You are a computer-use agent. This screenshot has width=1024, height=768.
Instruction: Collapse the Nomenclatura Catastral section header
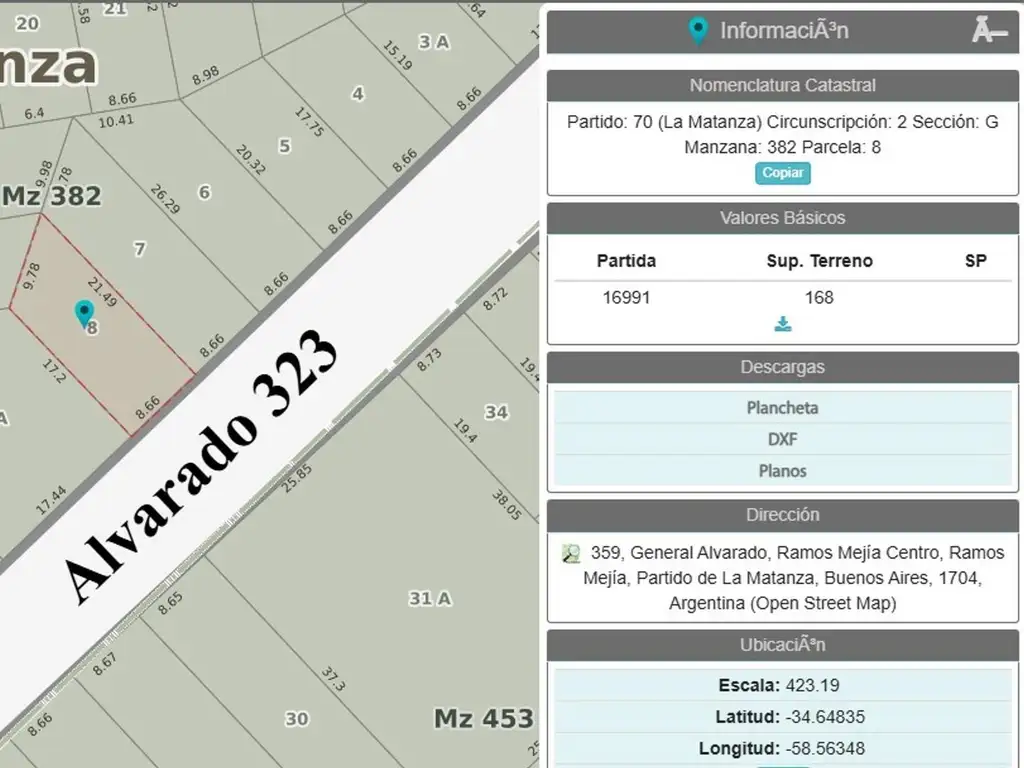pyautogui.click(x=782, y=86)
